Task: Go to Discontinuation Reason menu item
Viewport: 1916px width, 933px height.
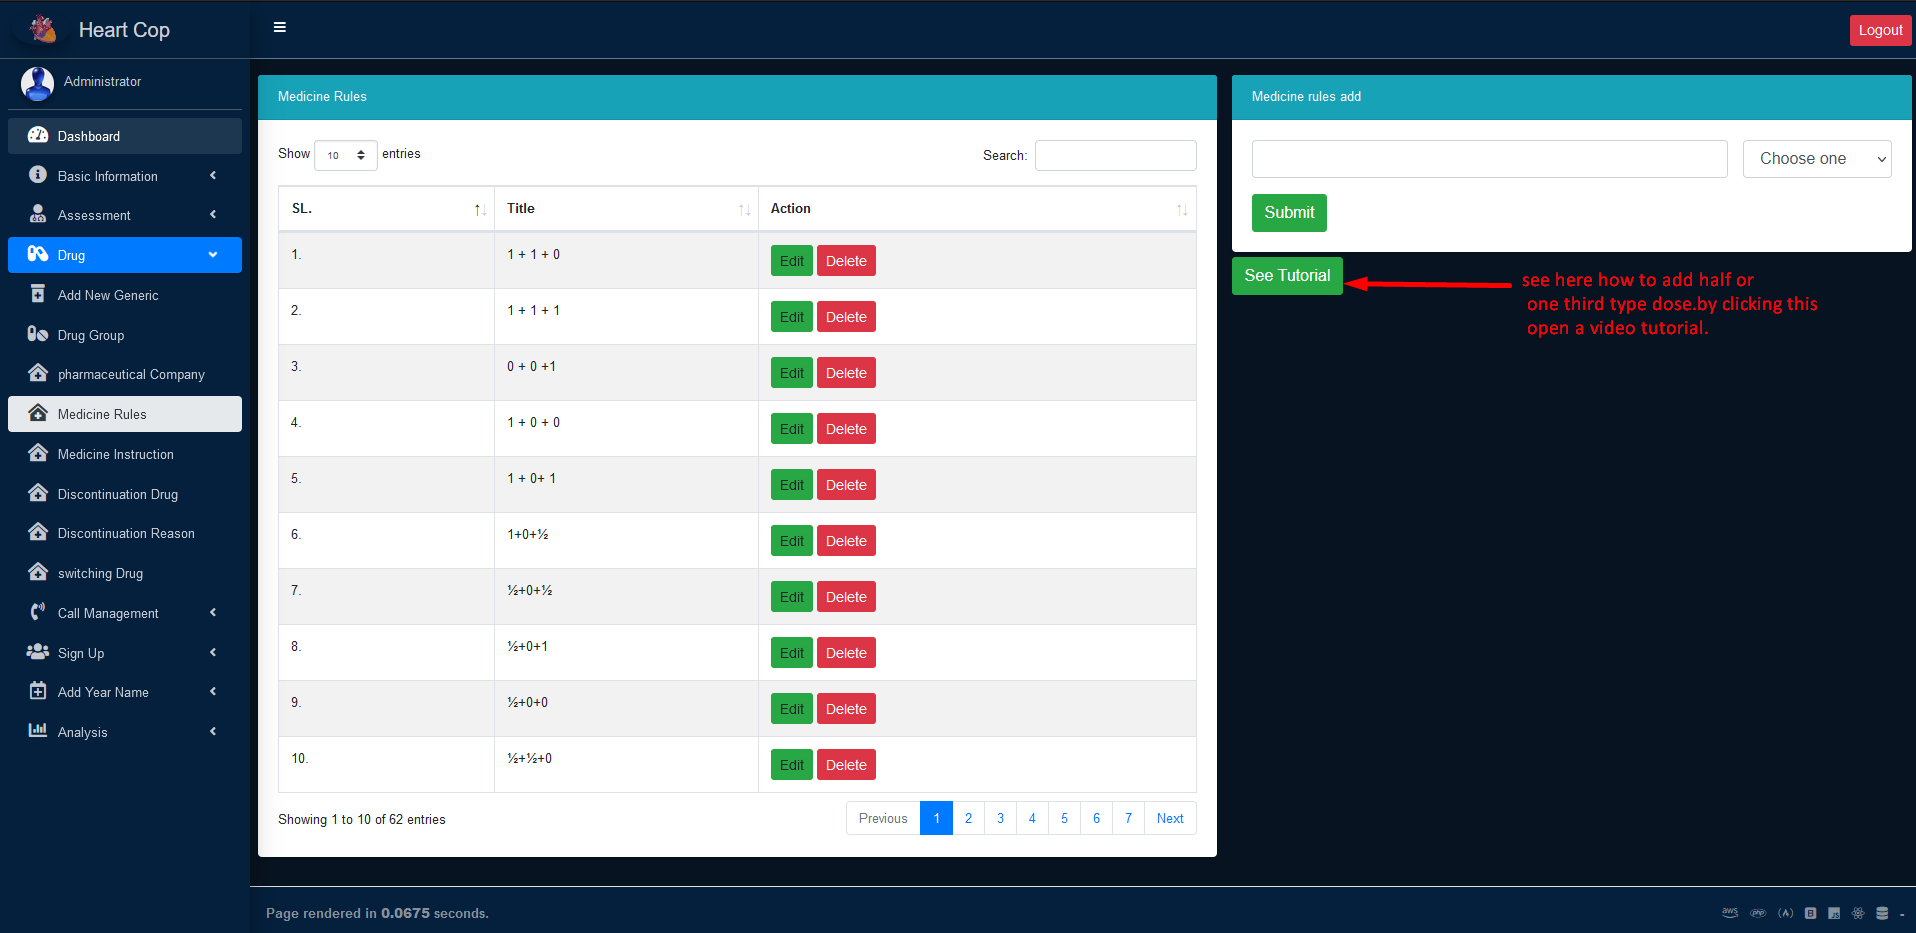Action: point(126,533)
